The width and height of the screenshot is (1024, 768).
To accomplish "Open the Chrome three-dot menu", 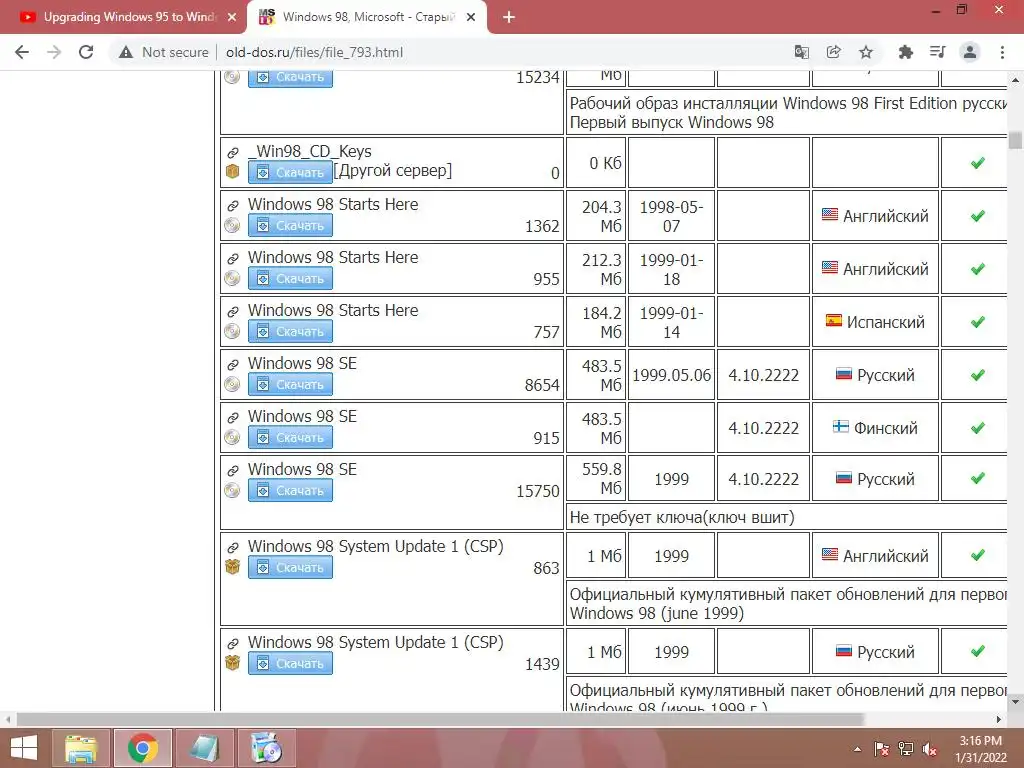I will (x=1002, y=52).
